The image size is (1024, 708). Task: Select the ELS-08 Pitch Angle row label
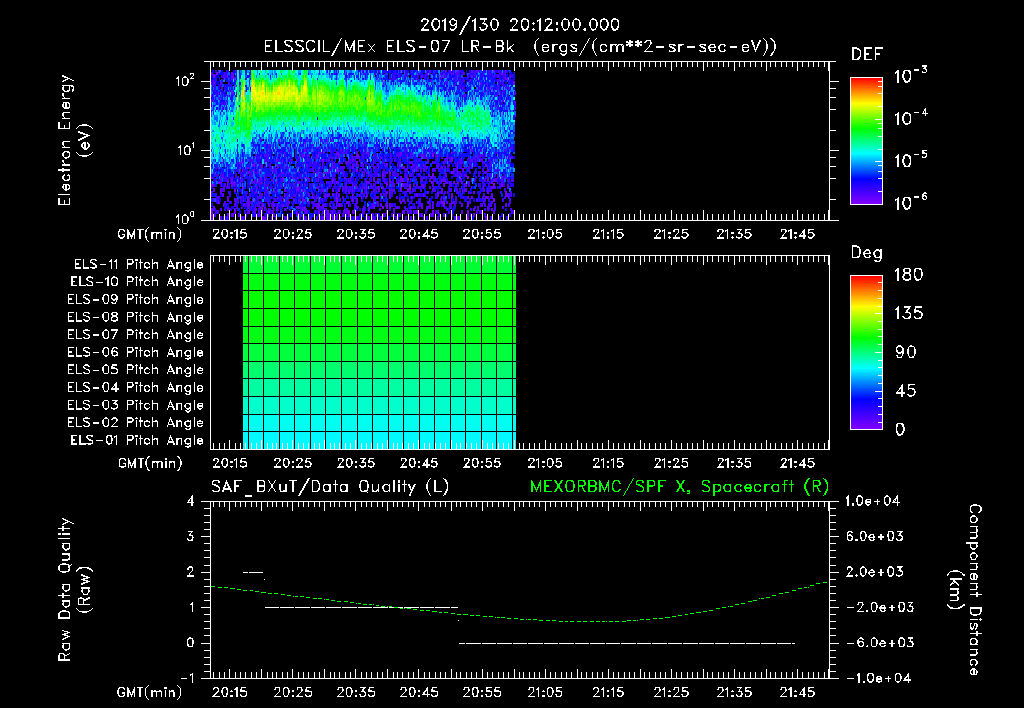[x=136, y=317]
